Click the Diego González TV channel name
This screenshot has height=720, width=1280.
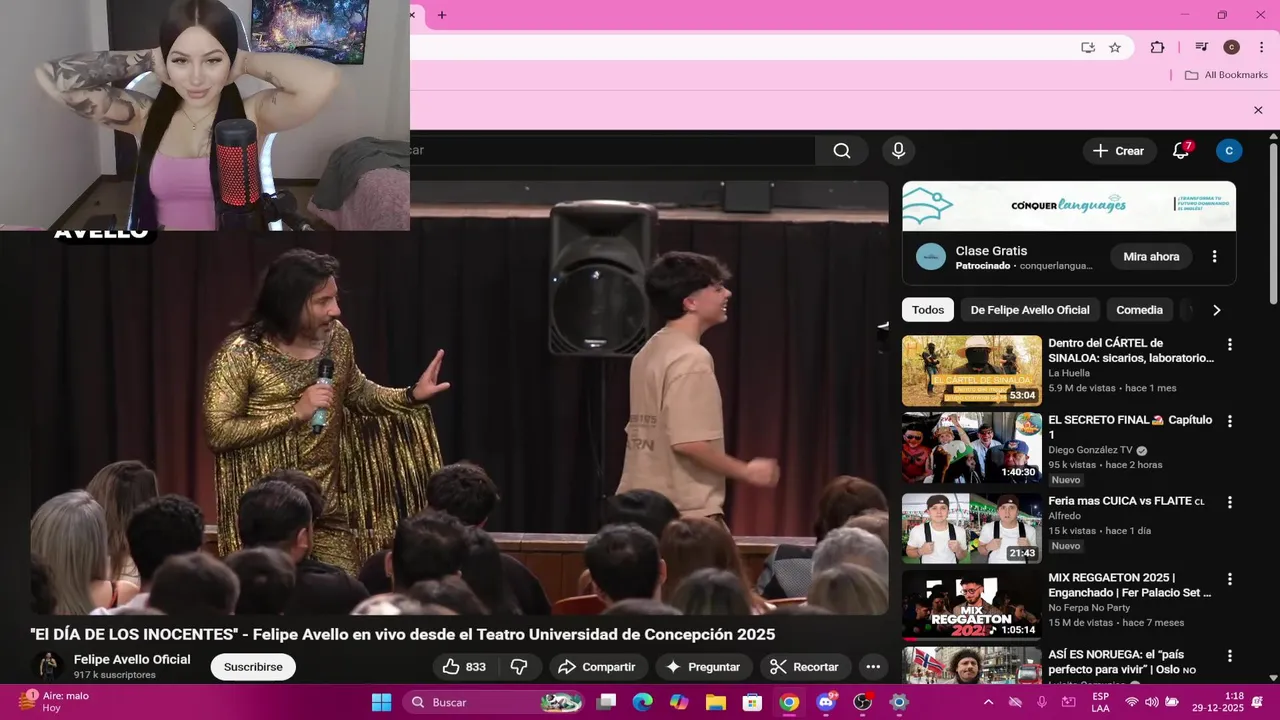pos(1090,450)
